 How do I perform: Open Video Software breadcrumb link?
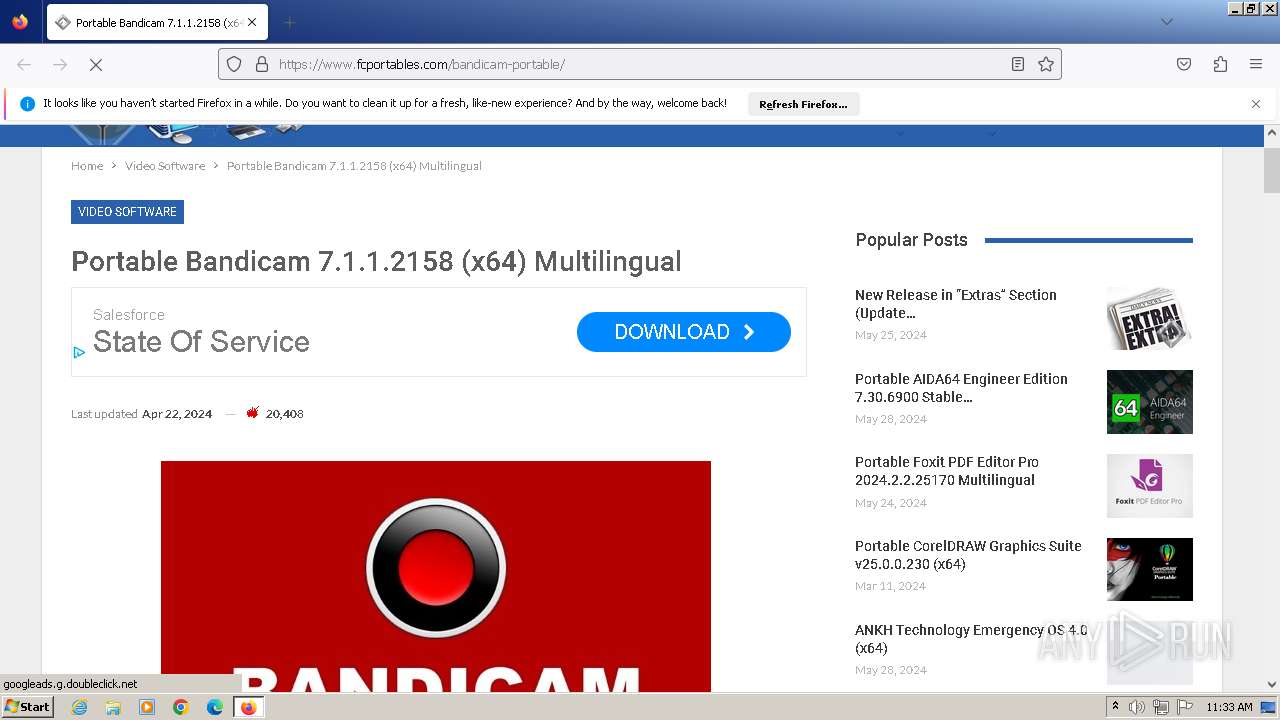click(165, 166)
